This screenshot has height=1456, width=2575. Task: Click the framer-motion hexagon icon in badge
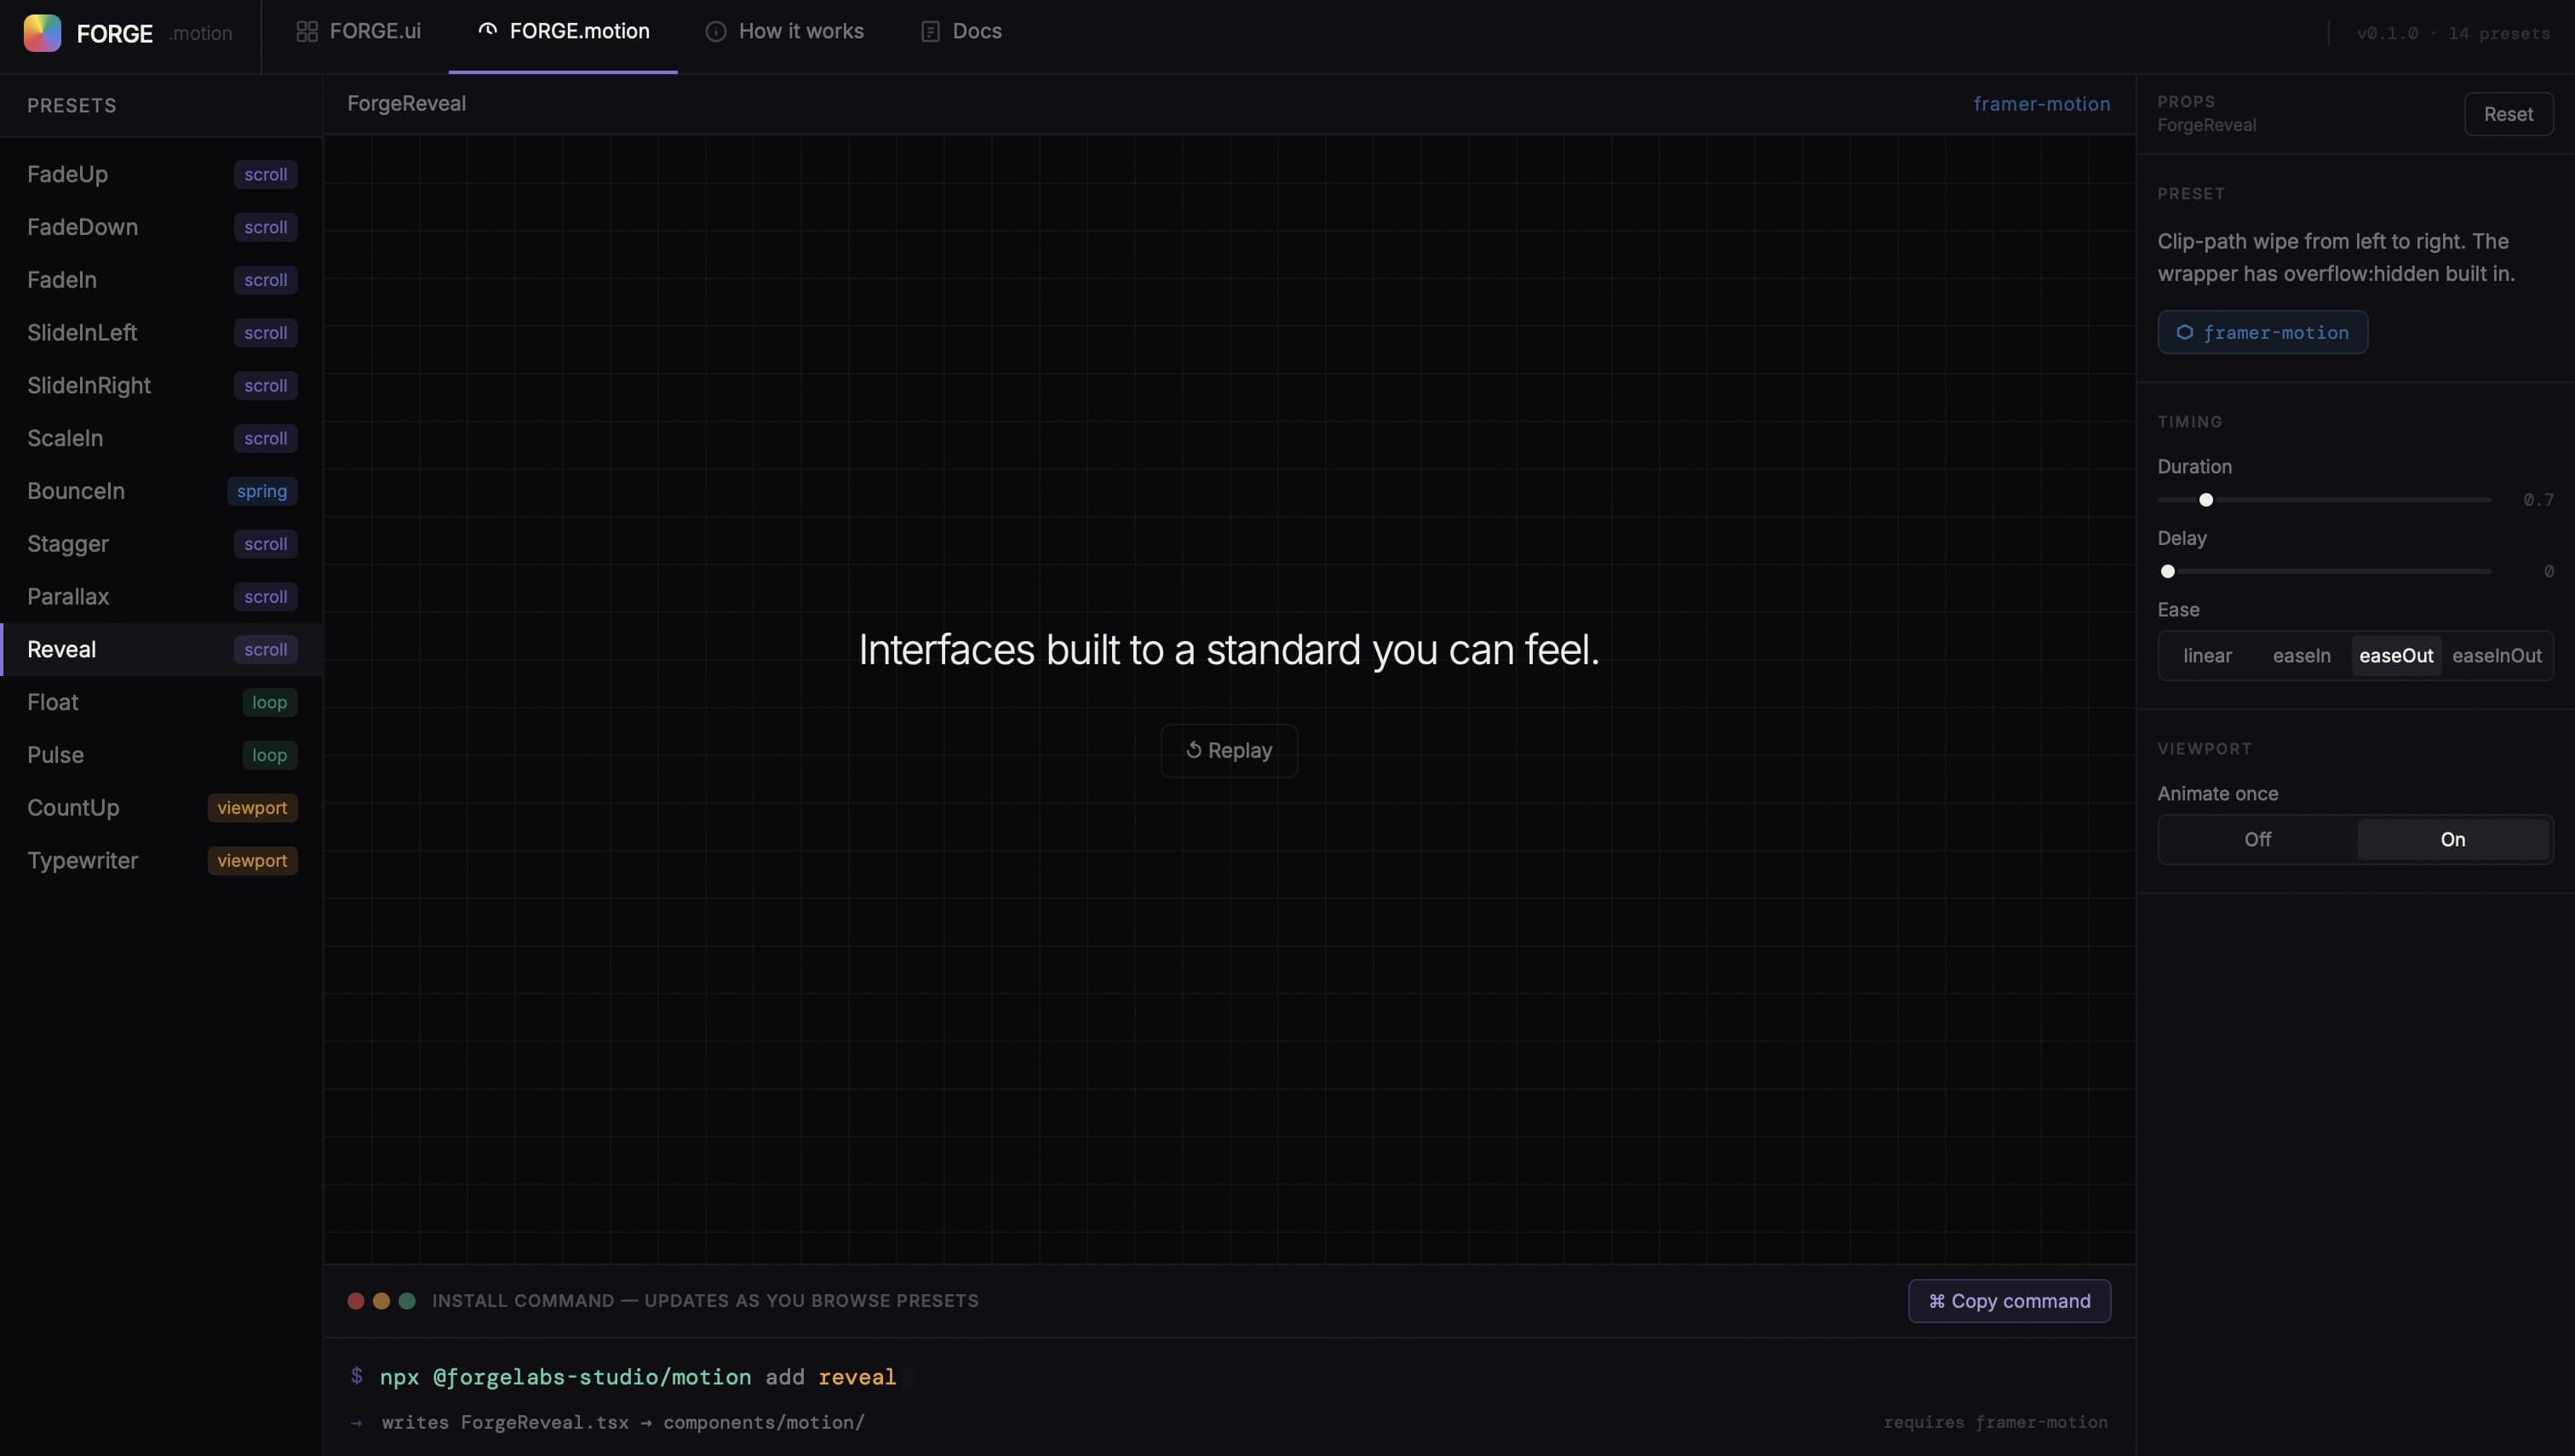(2185, 332)
